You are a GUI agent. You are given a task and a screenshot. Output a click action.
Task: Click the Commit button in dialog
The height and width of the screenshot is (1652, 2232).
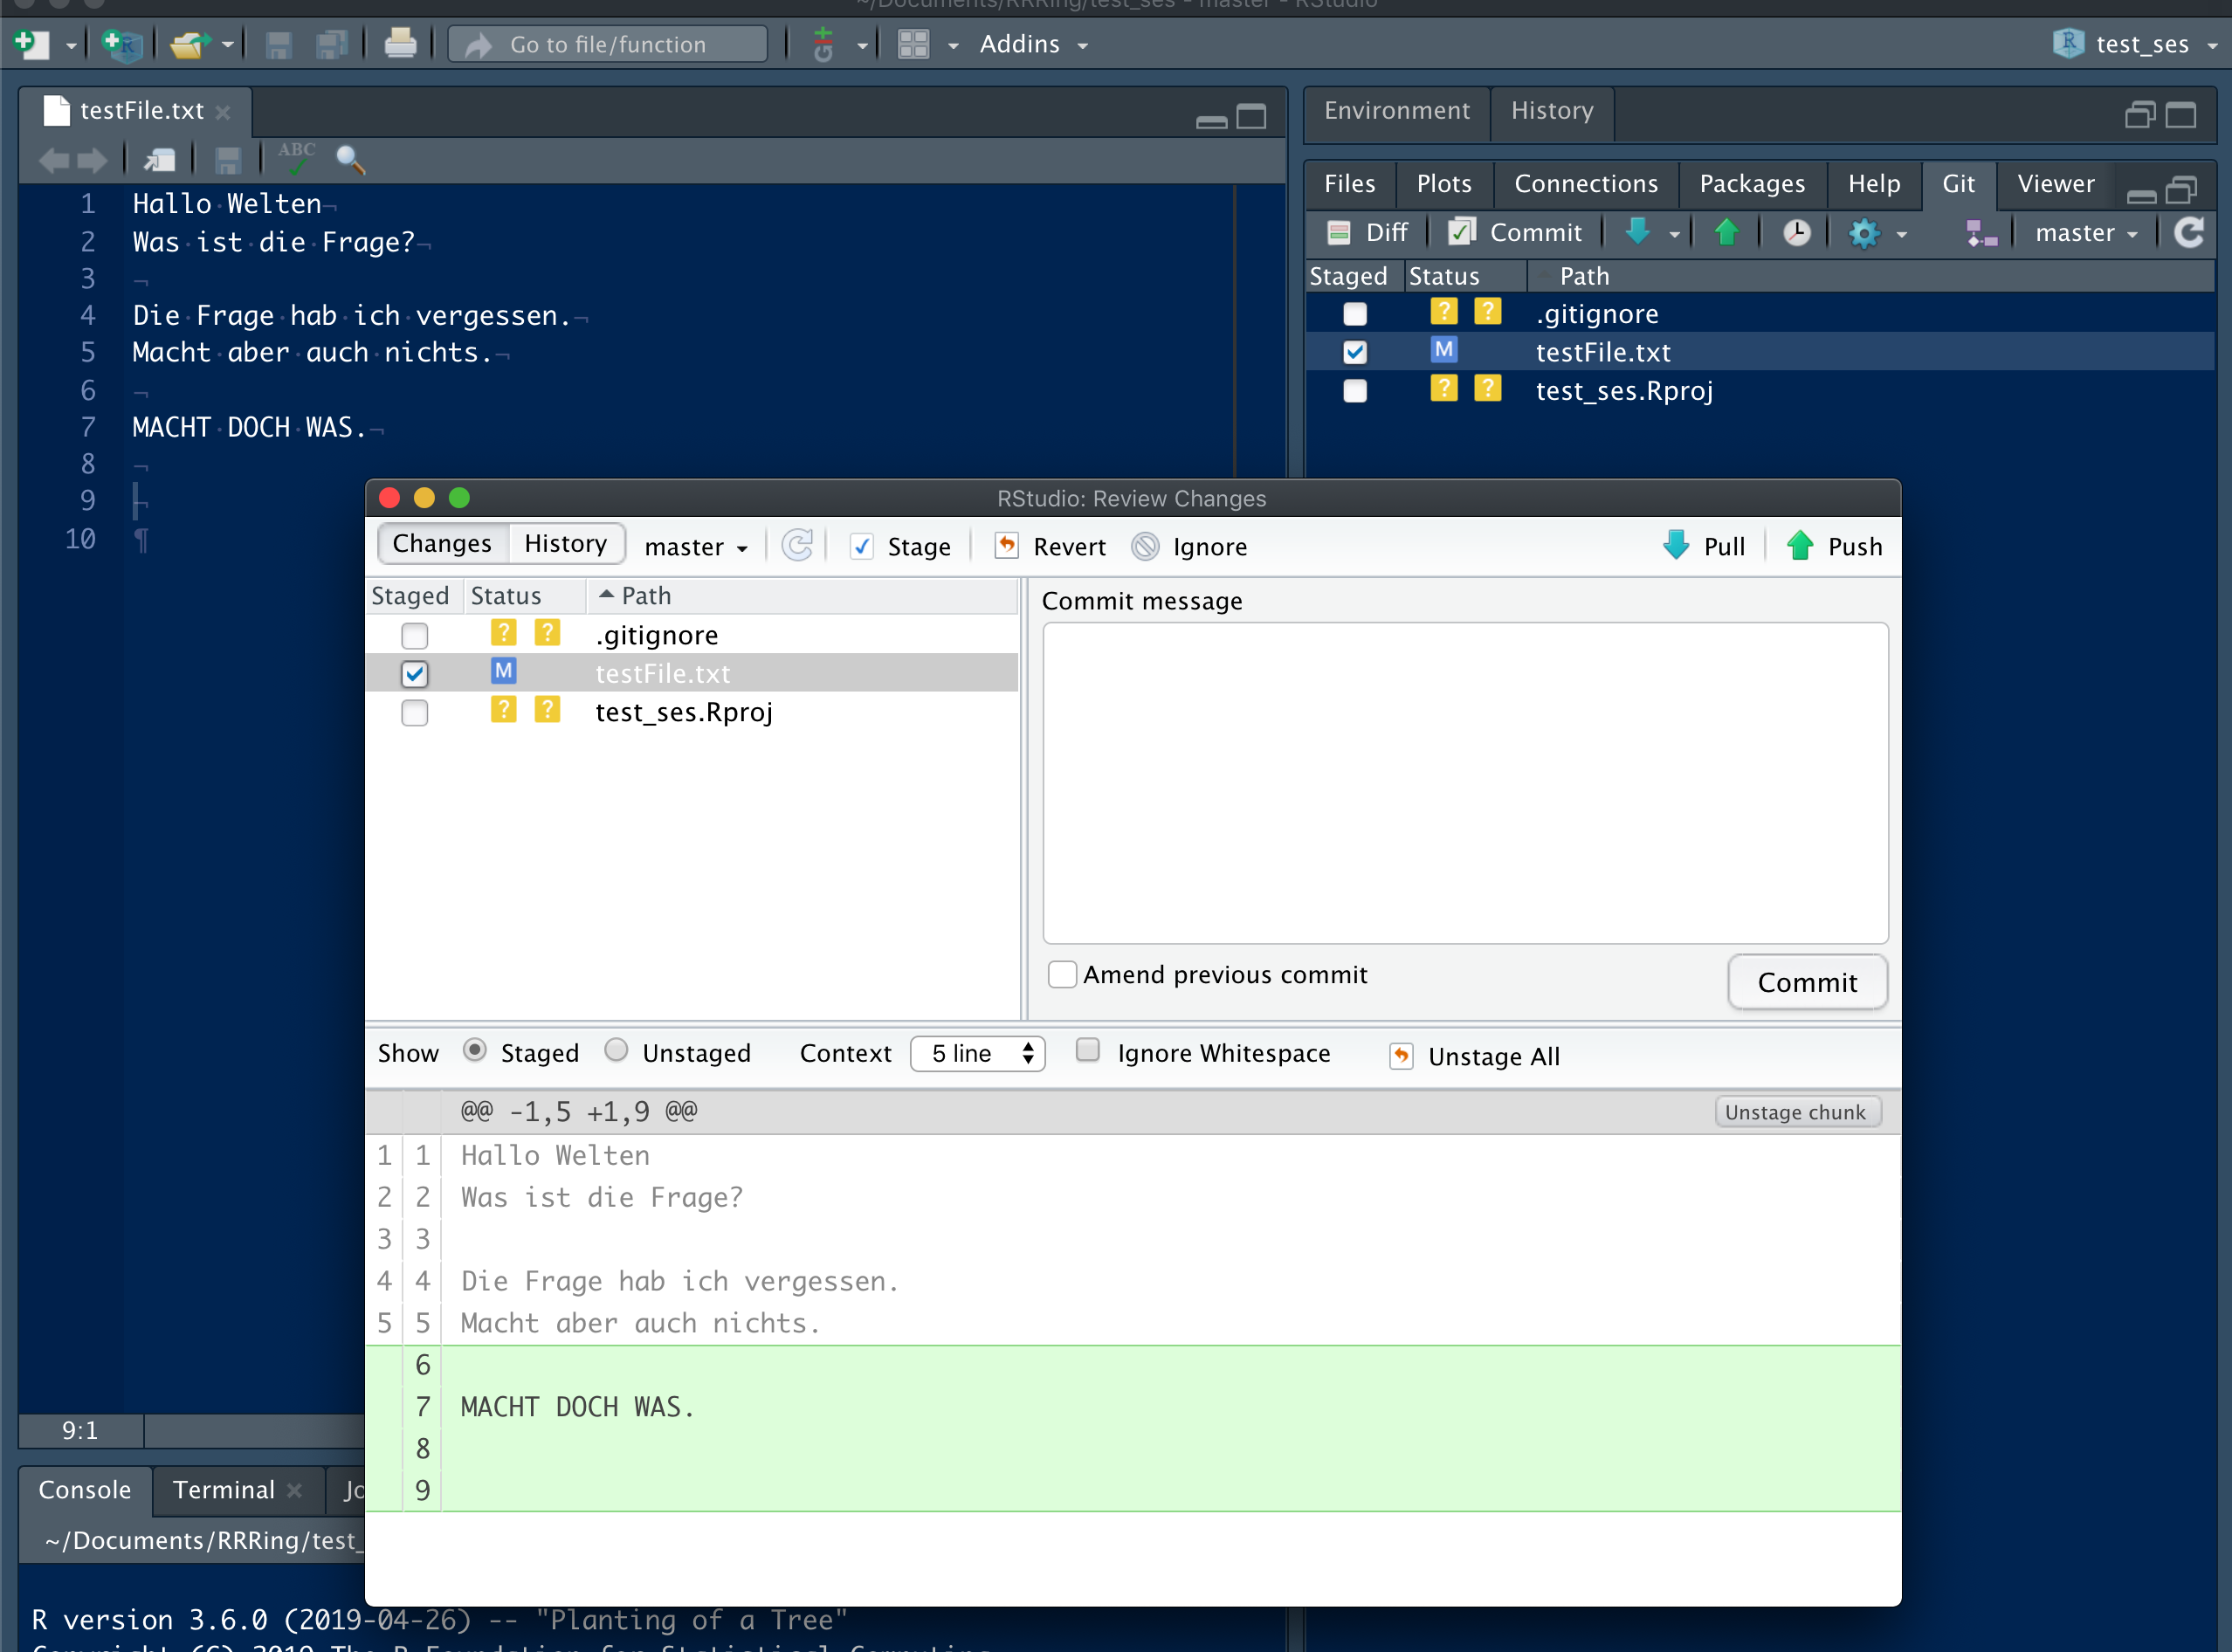pyautogui.click(x=1808, y=982)
